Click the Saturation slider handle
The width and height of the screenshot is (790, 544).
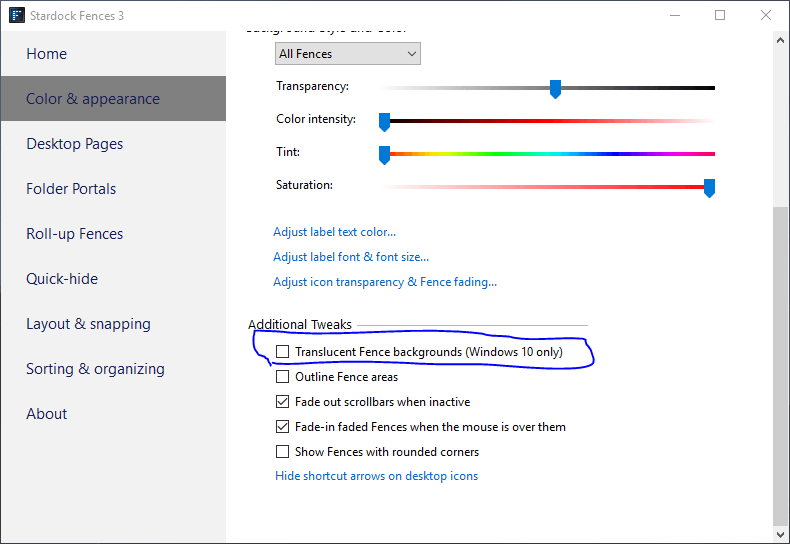coord(709,188)
